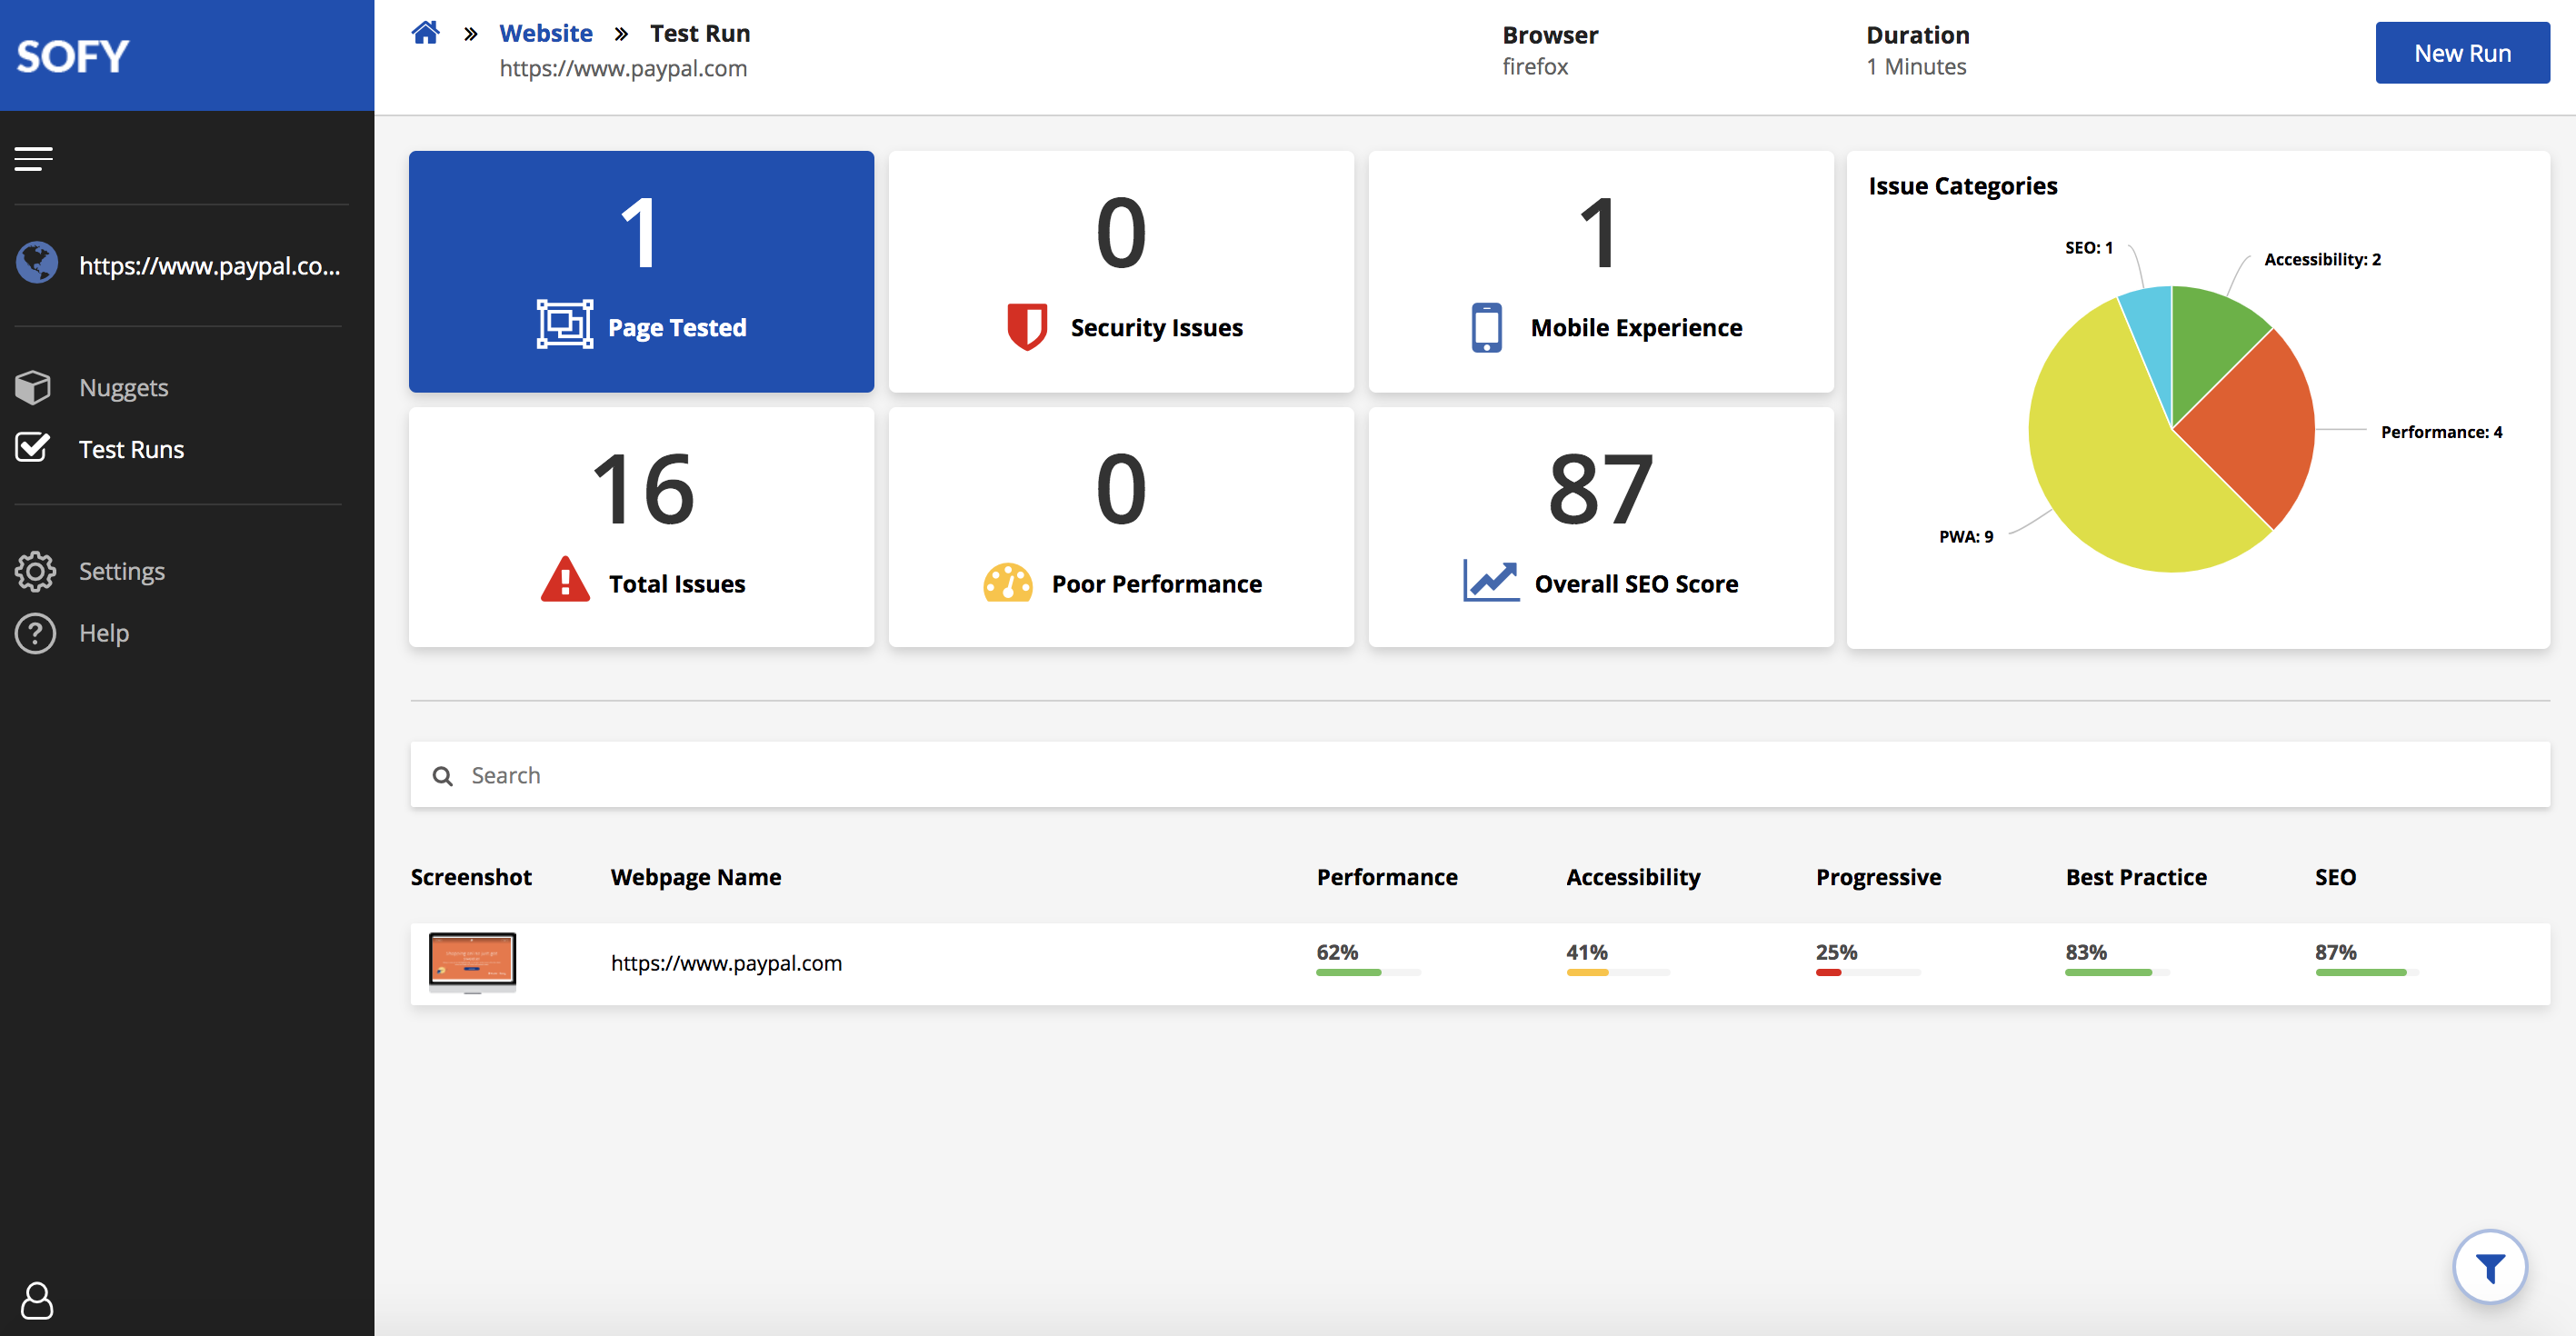
Task: Select the Mobile Experience card
Action: click(x=1601, y=271)
